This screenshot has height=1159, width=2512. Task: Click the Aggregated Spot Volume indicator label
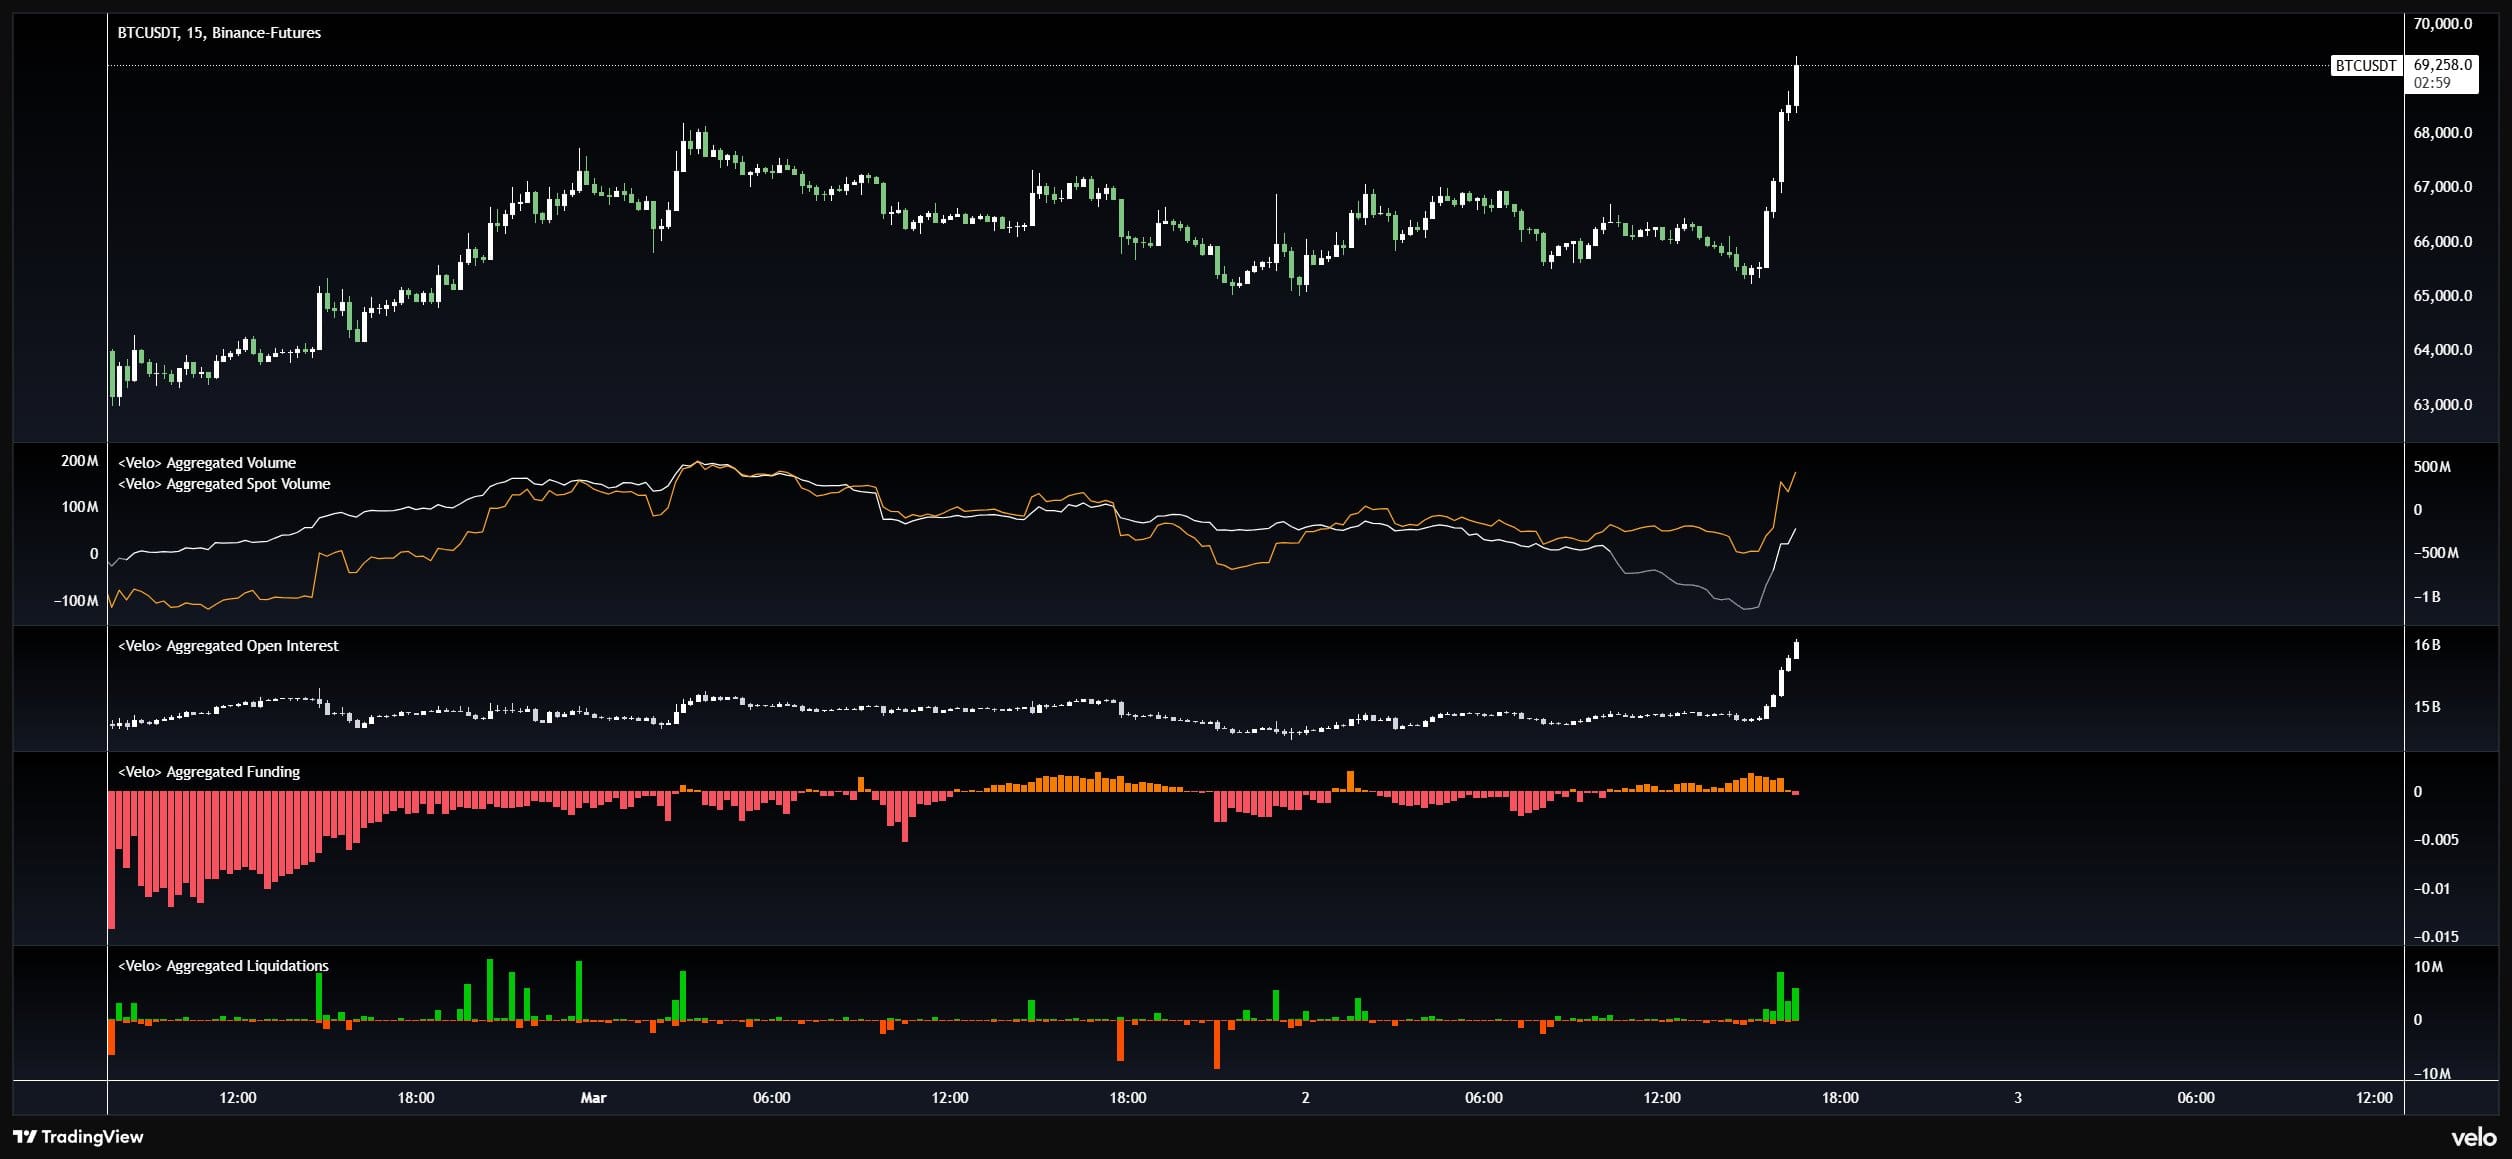224,484
